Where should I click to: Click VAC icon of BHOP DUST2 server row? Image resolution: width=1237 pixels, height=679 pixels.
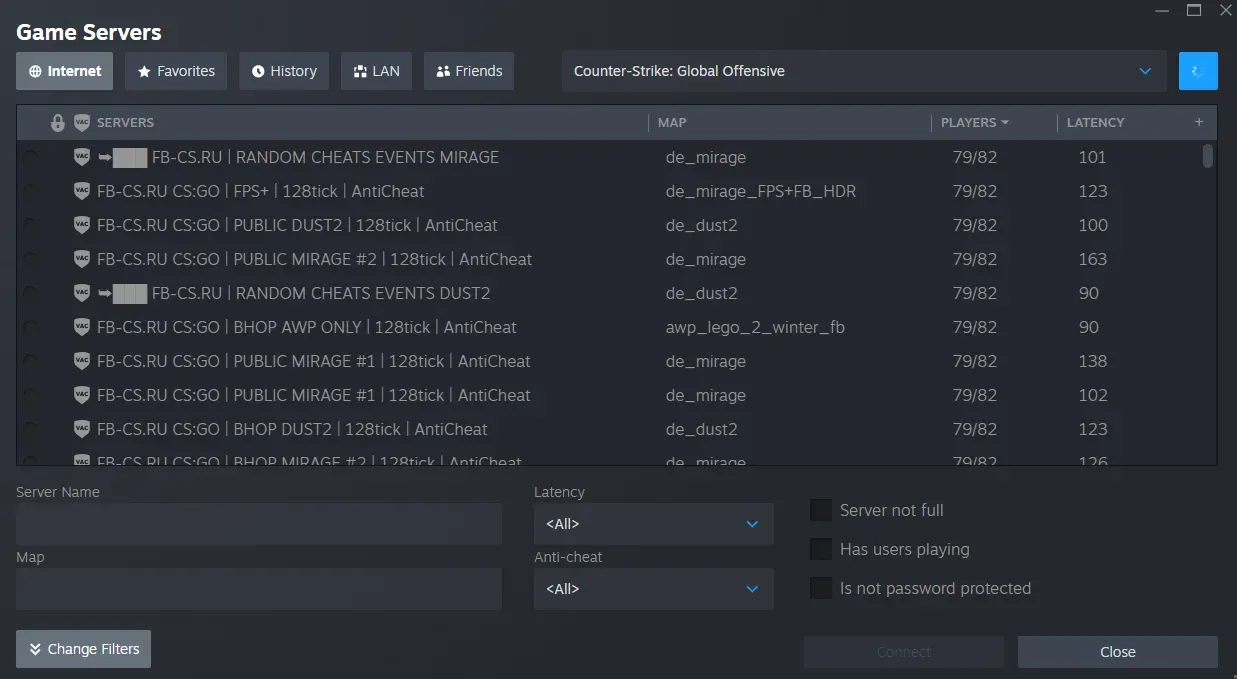pos(82,429)
